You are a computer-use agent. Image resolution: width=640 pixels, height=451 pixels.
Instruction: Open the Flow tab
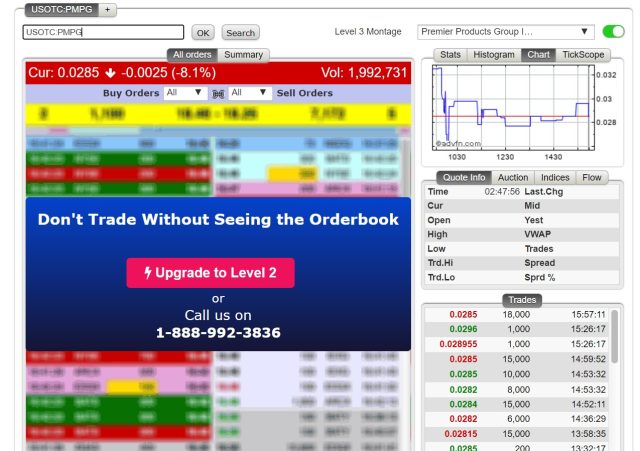[x=591, y=178]
